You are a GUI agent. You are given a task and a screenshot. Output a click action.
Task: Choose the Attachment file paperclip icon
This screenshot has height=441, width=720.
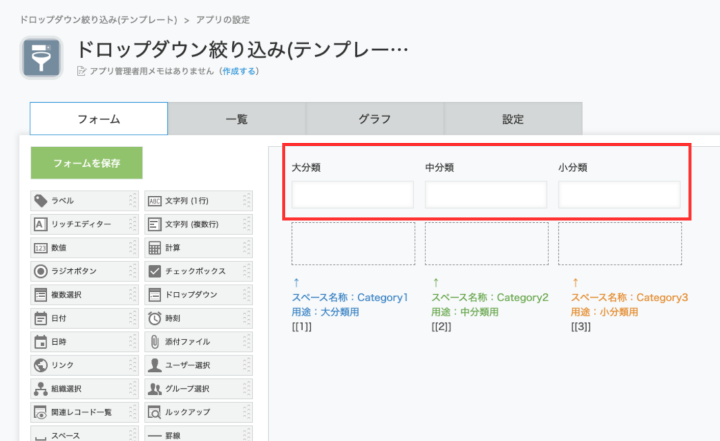[x=155, y=342]
